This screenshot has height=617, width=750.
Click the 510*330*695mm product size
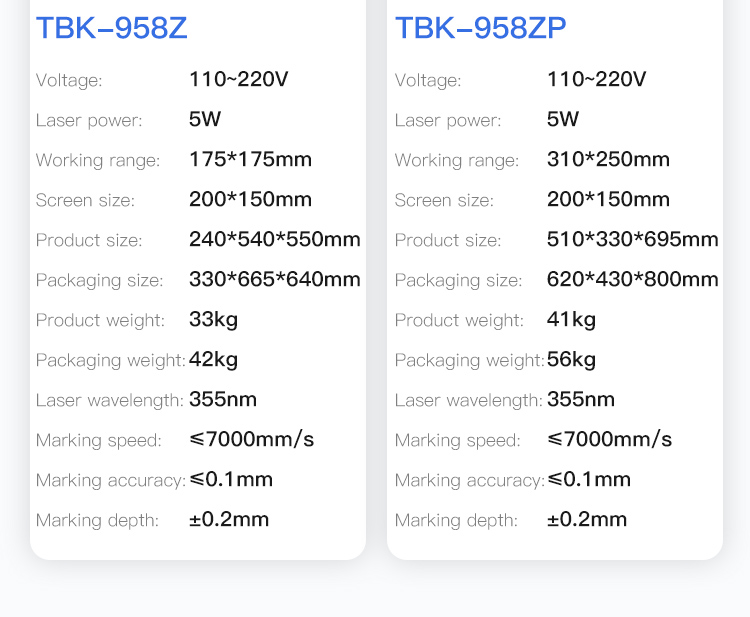point(632,239)
